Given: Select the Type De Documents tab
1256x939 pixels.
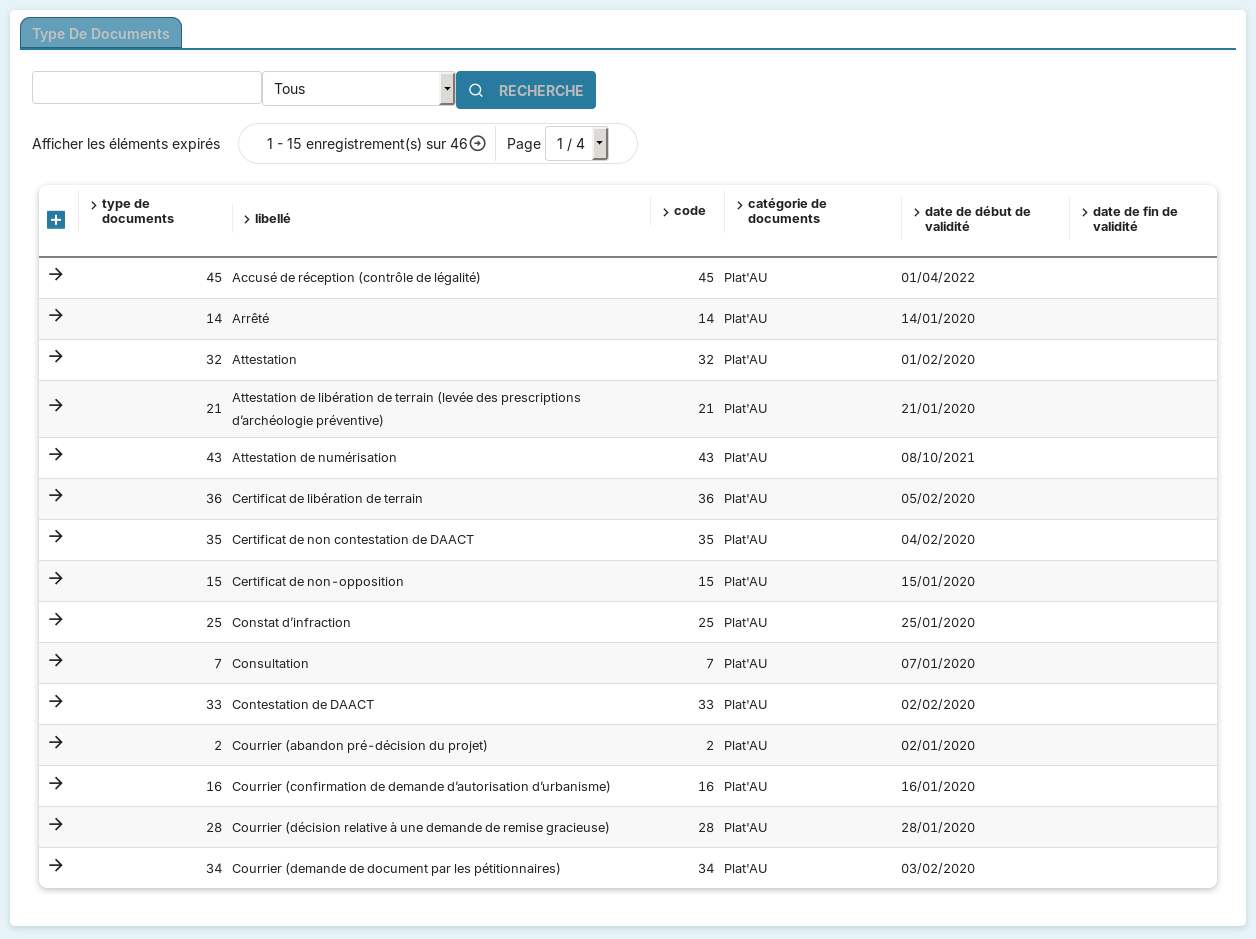Looking at the screenshot, I should 101,34.
